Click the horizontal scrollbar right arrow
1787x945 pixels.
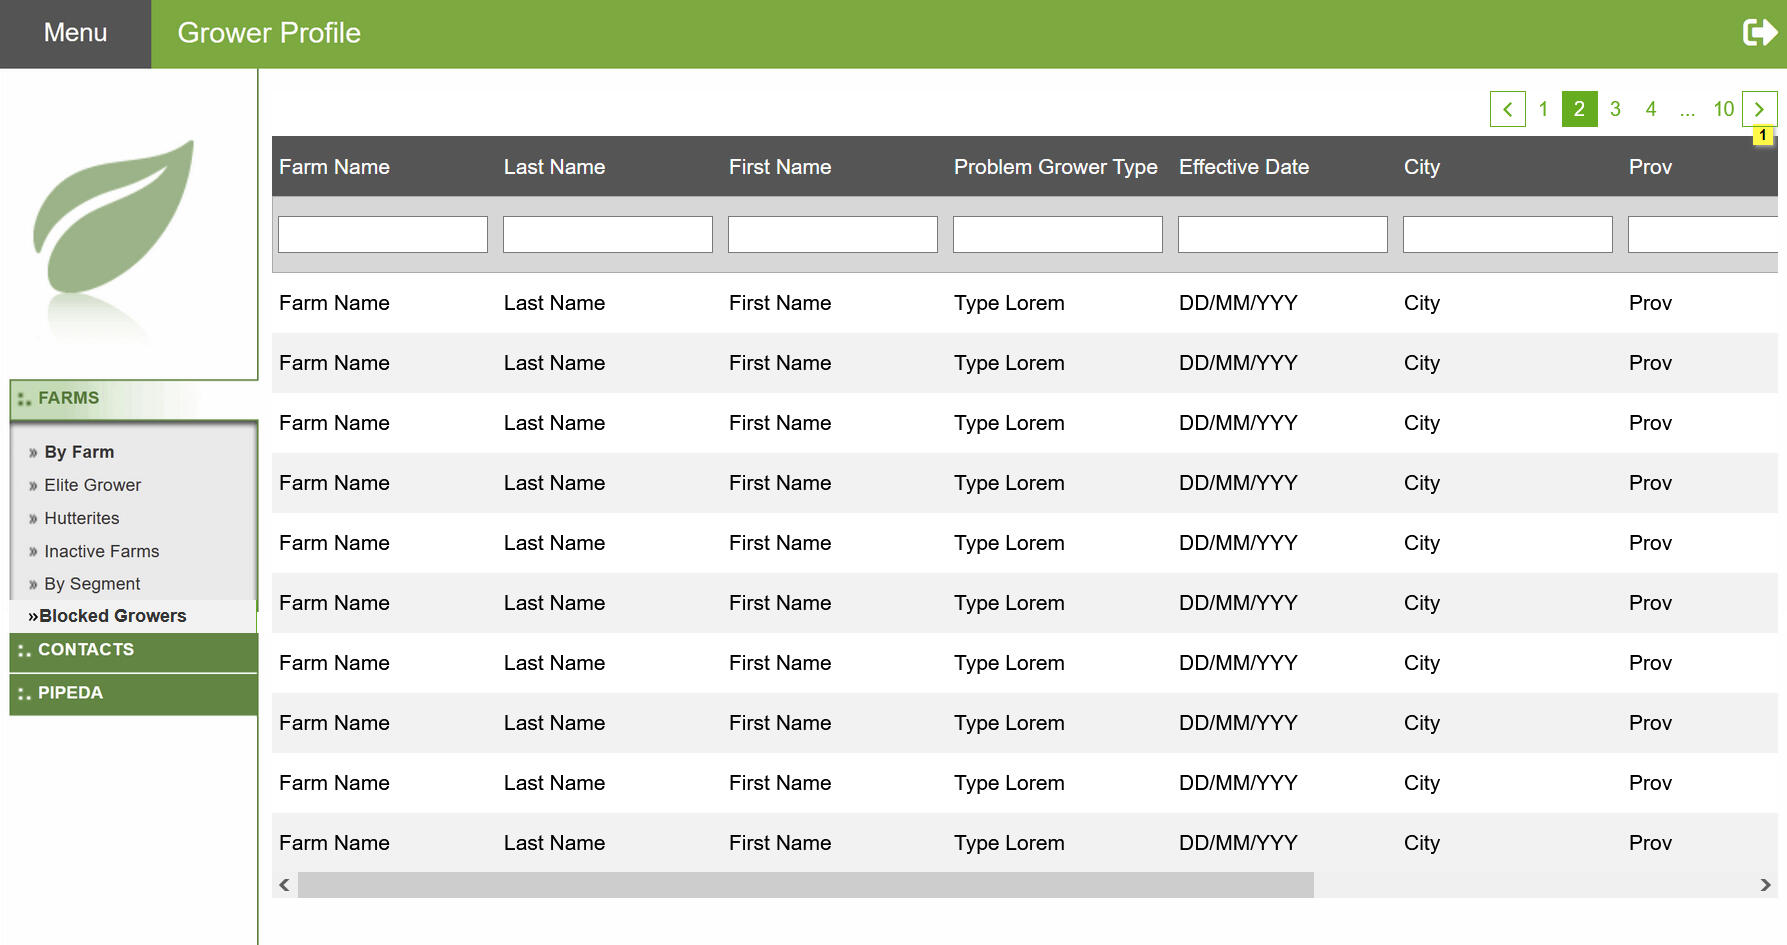(1765, 885)
